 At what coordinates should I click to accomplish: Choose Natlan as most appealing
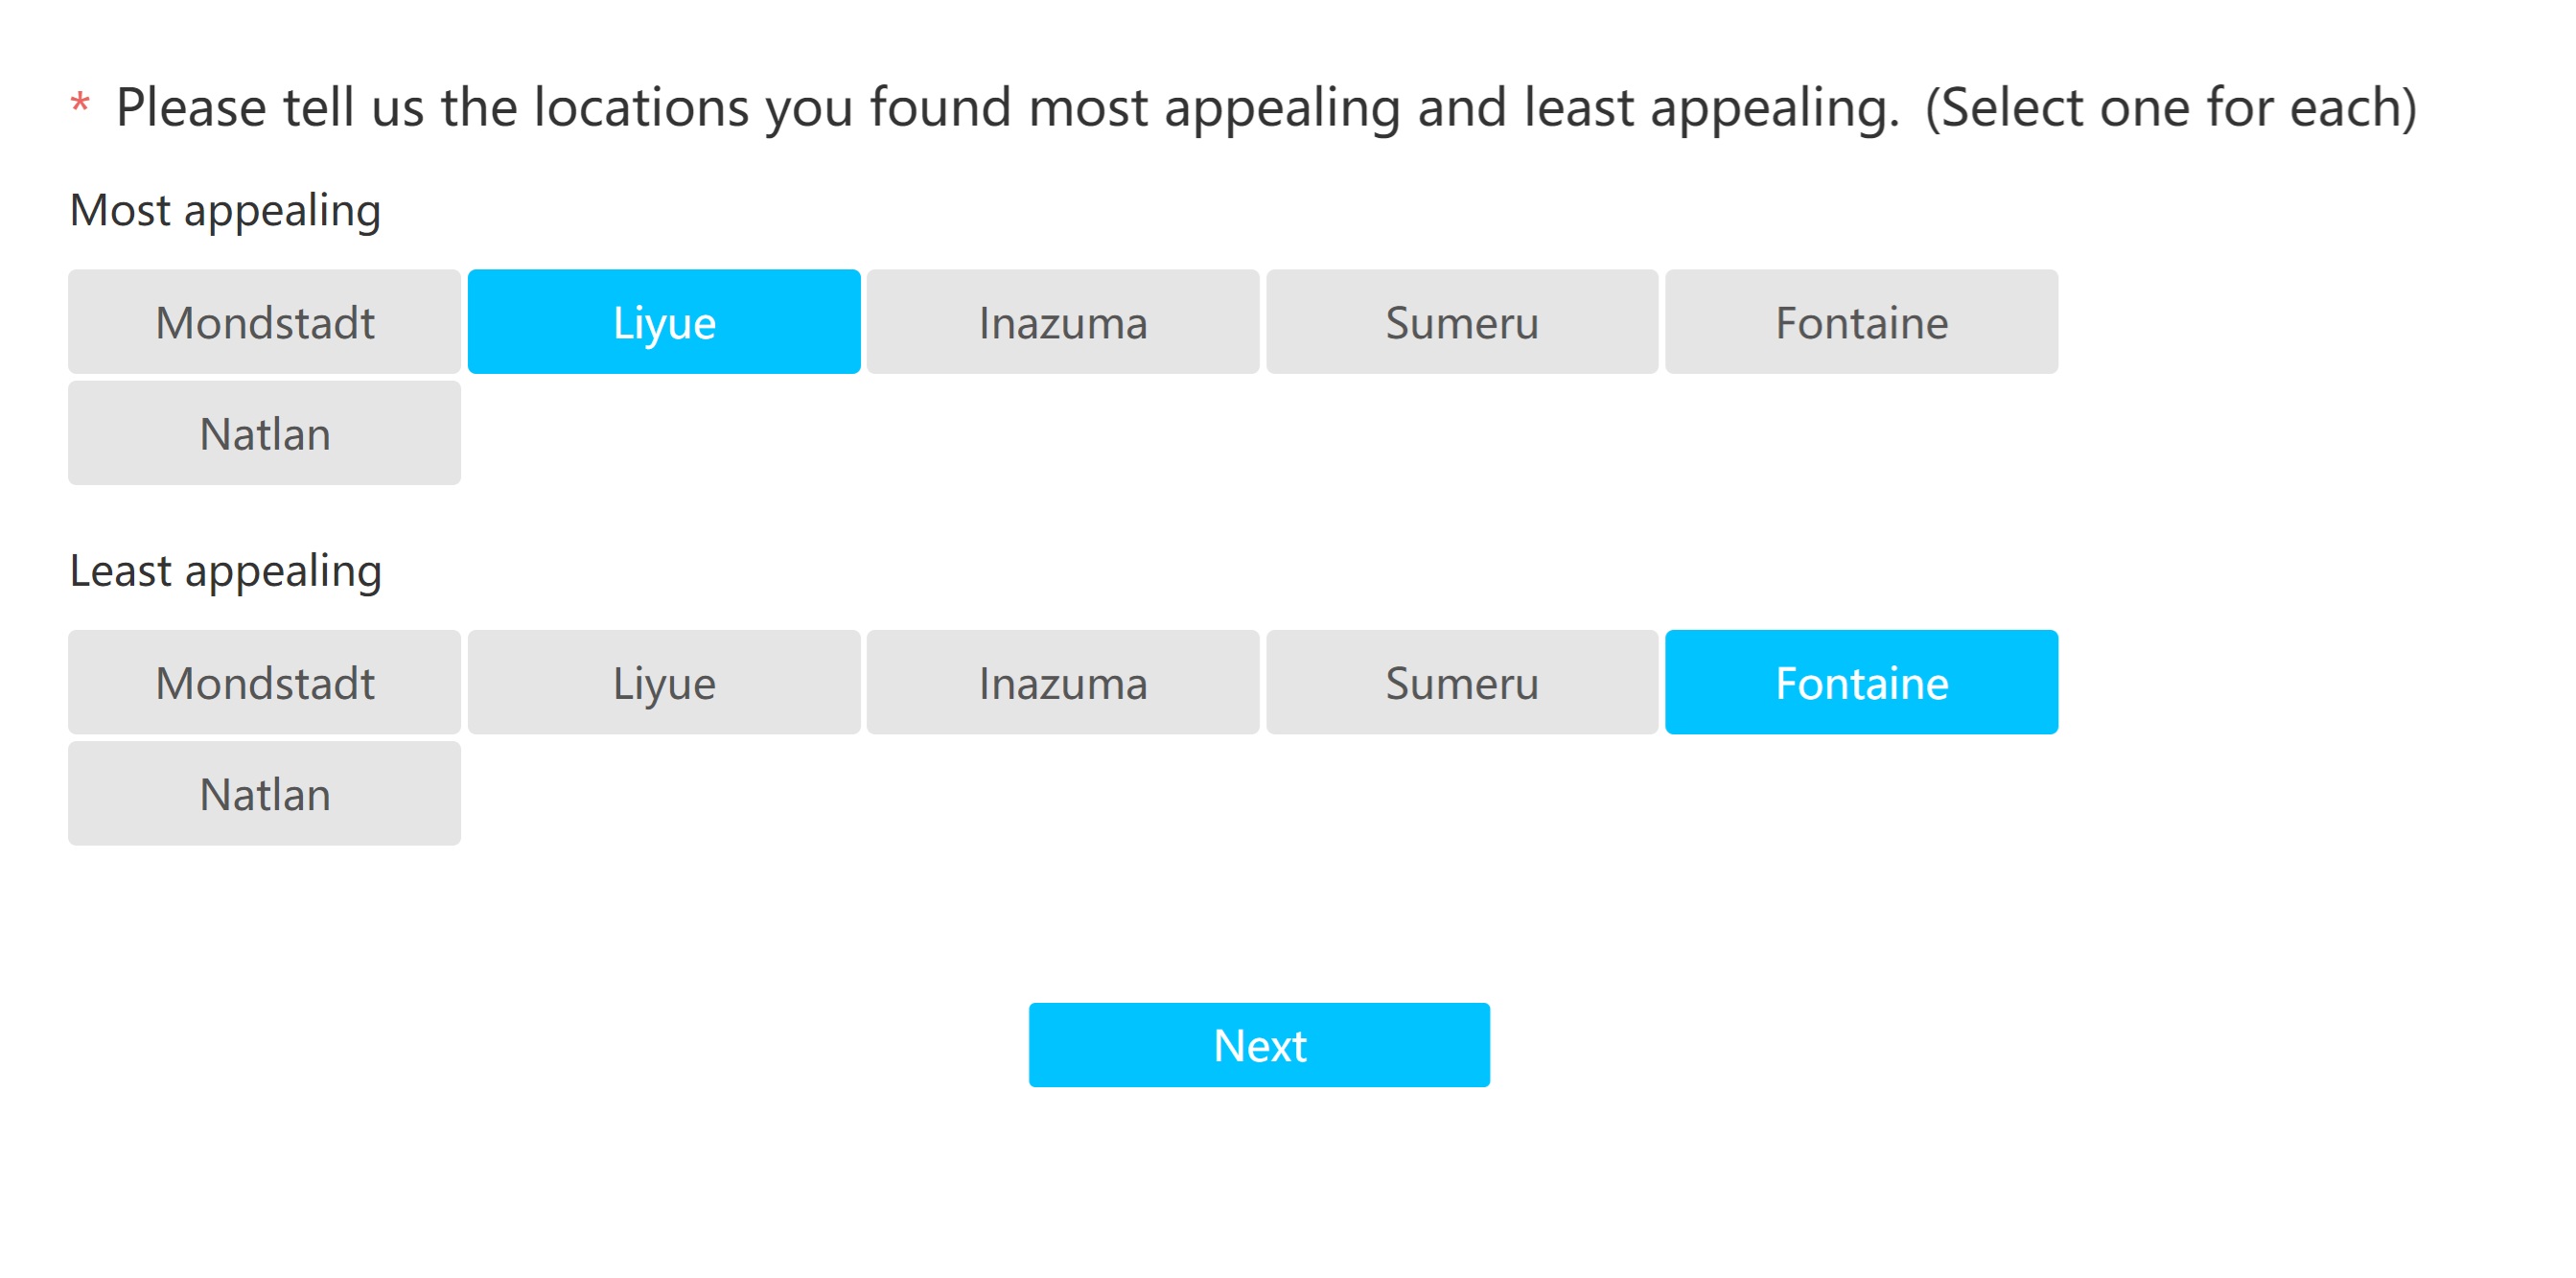[264, 433]
